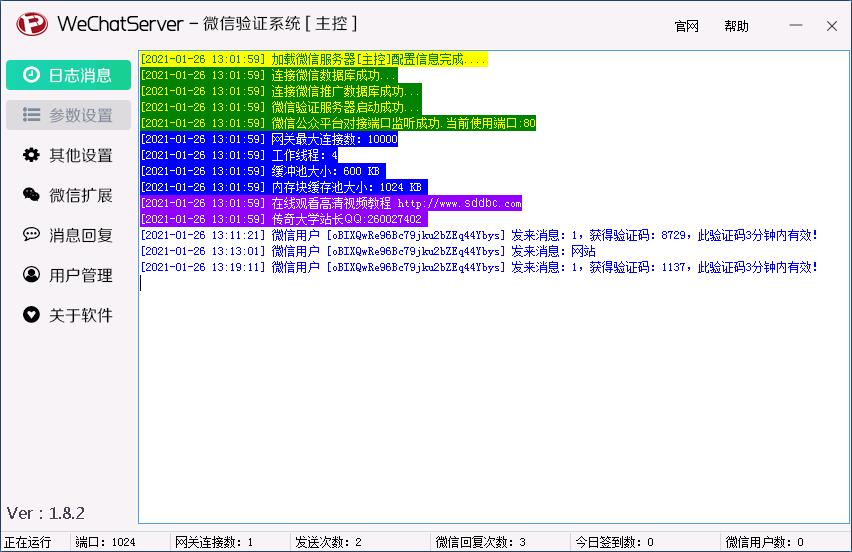Screen dimensions: 852x552
Task: Click log line 内存块缓存池大小: 1024 KB
Action: tap(284, 187)
